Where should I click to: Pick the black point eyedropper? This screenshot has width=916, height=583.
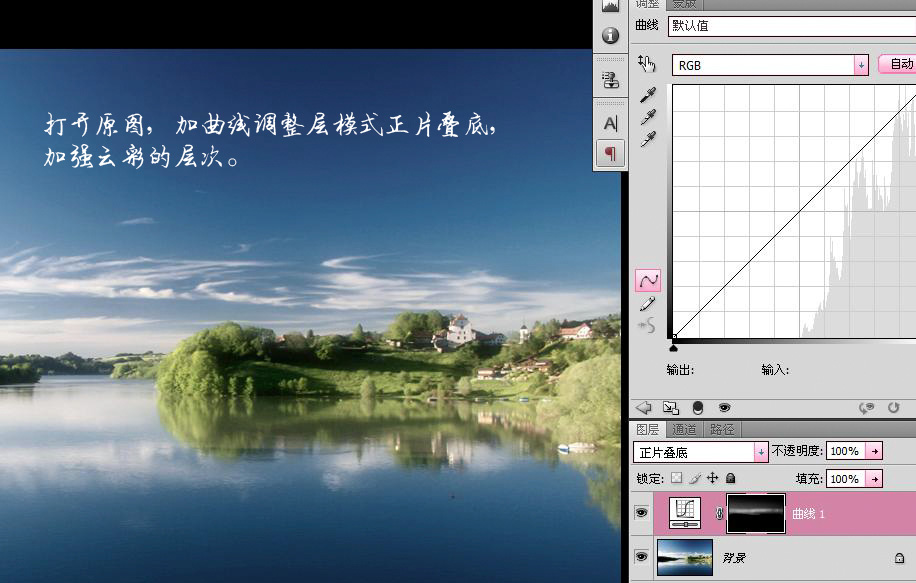(648, 95)
